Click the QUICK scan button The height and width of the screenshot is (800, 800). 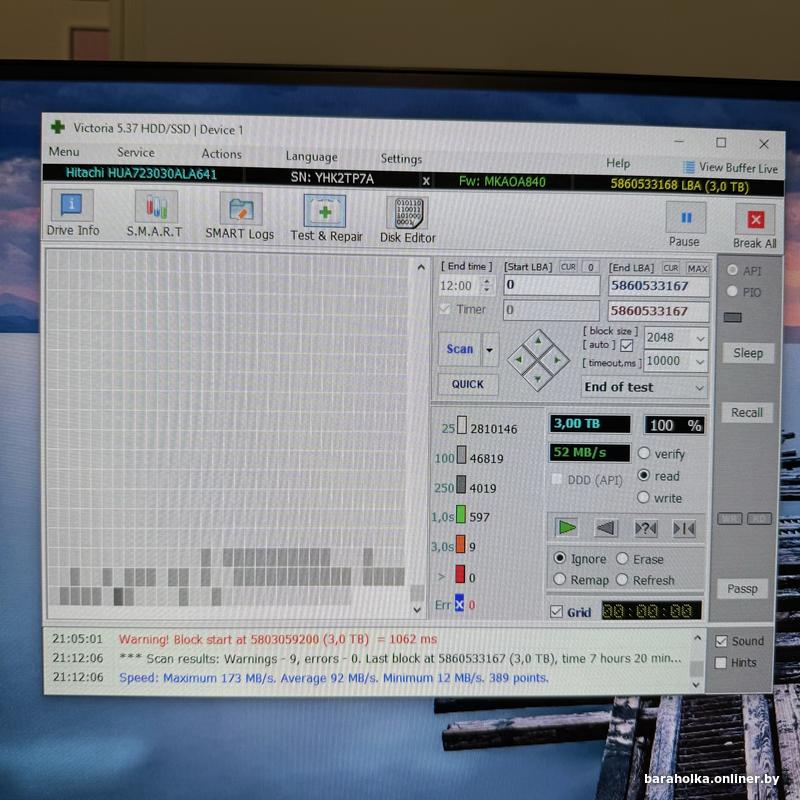467,384
